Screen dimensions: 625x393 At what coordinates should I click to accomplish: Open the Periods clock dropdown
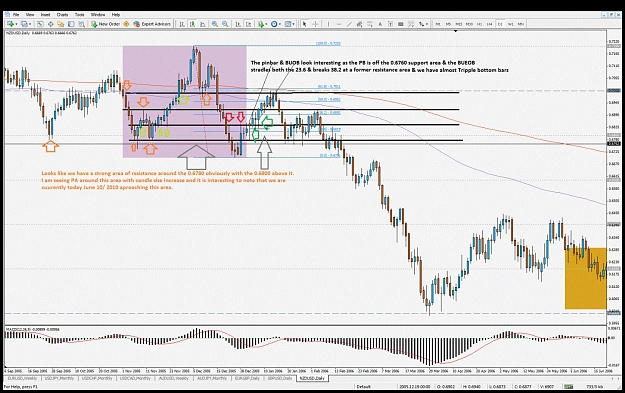point(276,24)
